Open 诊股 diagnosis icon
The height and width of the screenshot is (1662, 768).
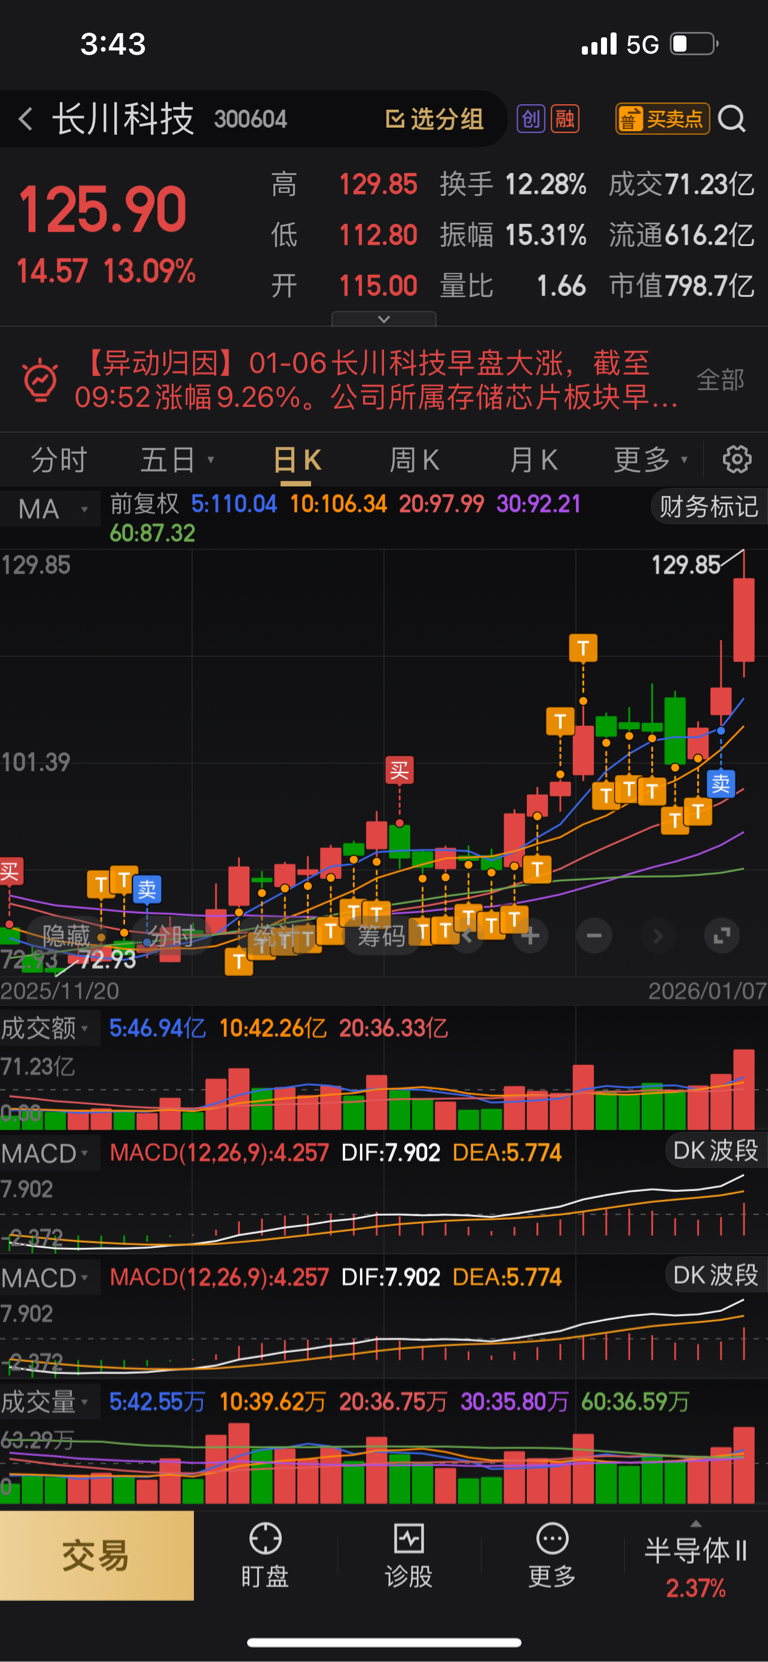tap(408, 1556)
